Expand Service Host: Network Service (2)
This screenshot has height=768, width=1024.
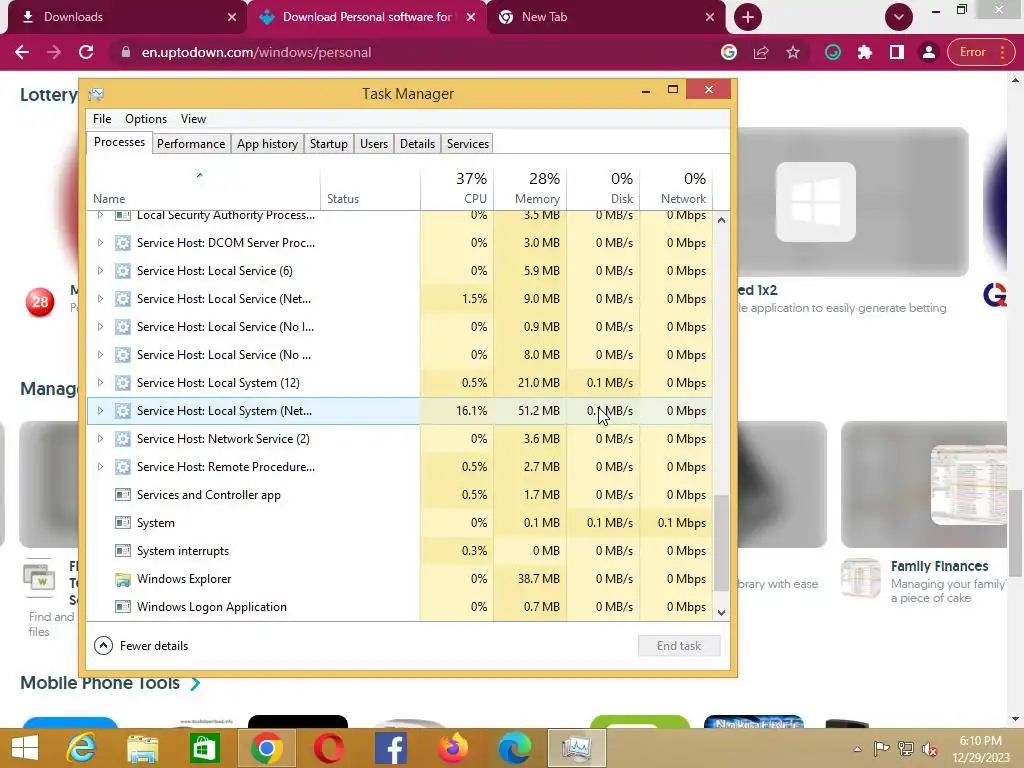100,439
